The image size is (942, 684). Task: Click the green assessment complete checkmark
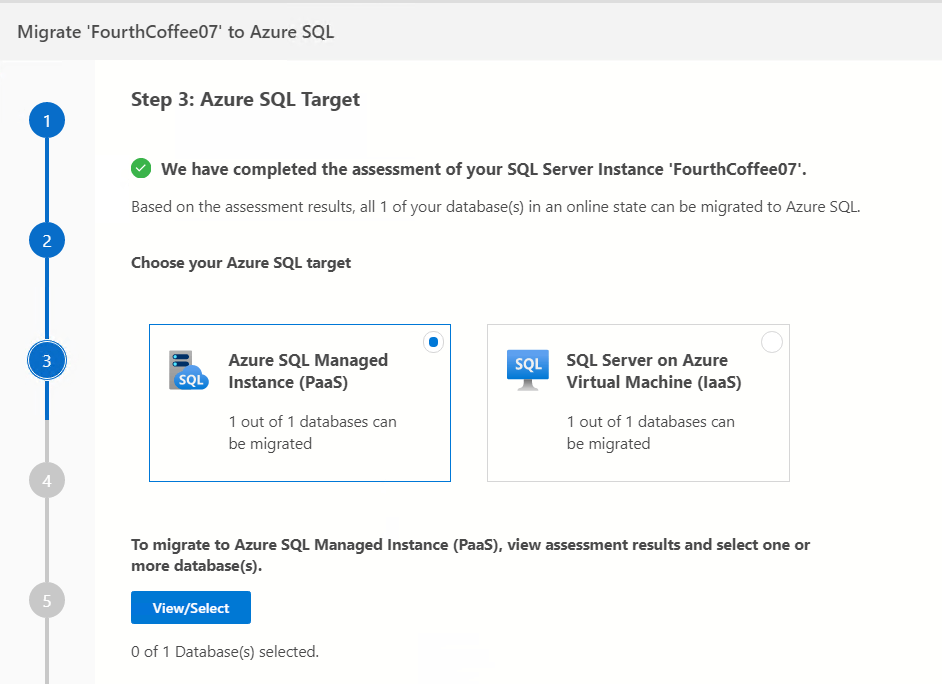pos(141,168)
